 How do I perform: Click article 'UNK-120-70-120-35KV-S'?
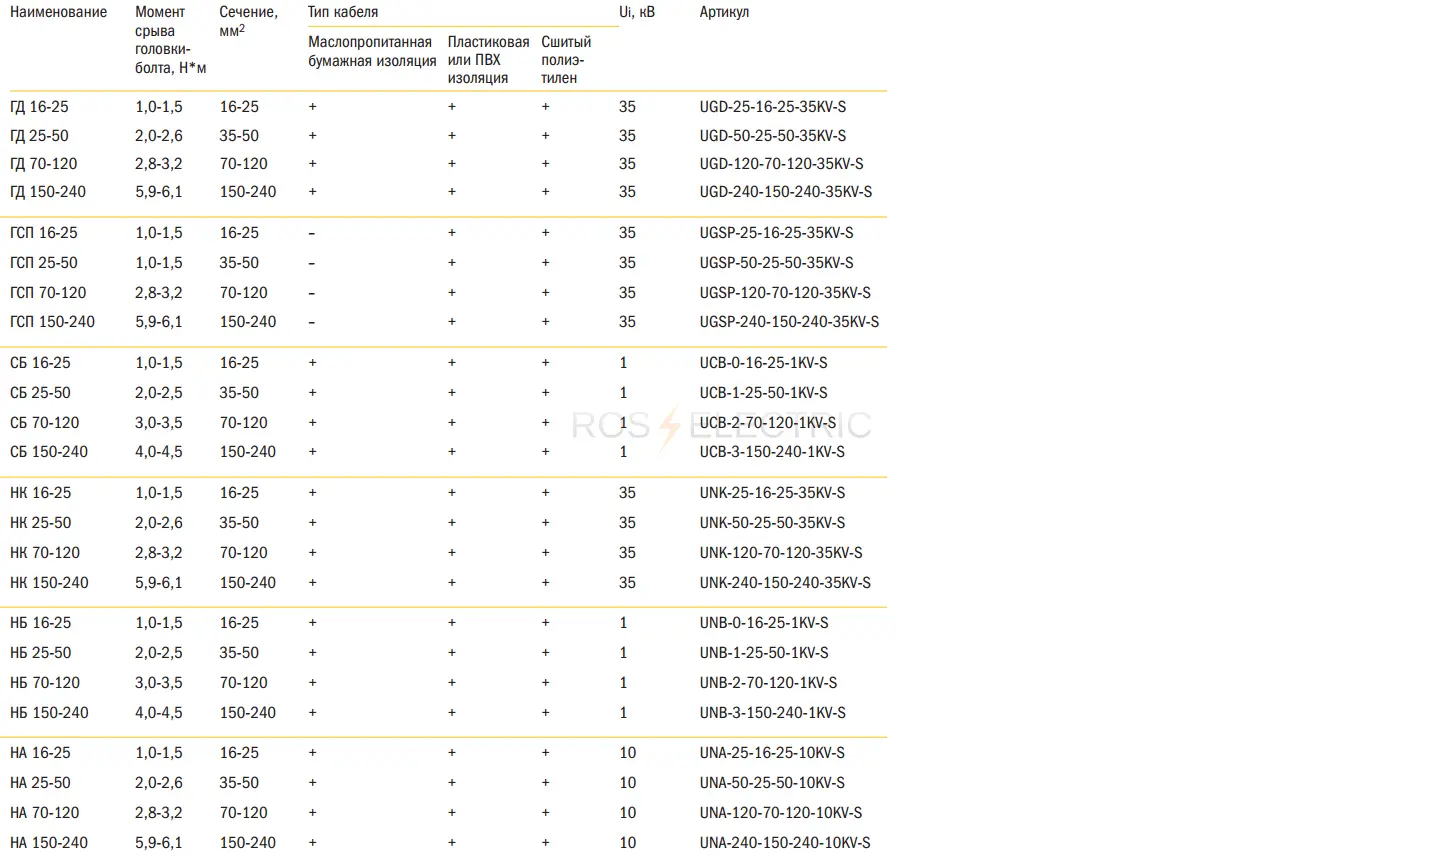(781, 553)
